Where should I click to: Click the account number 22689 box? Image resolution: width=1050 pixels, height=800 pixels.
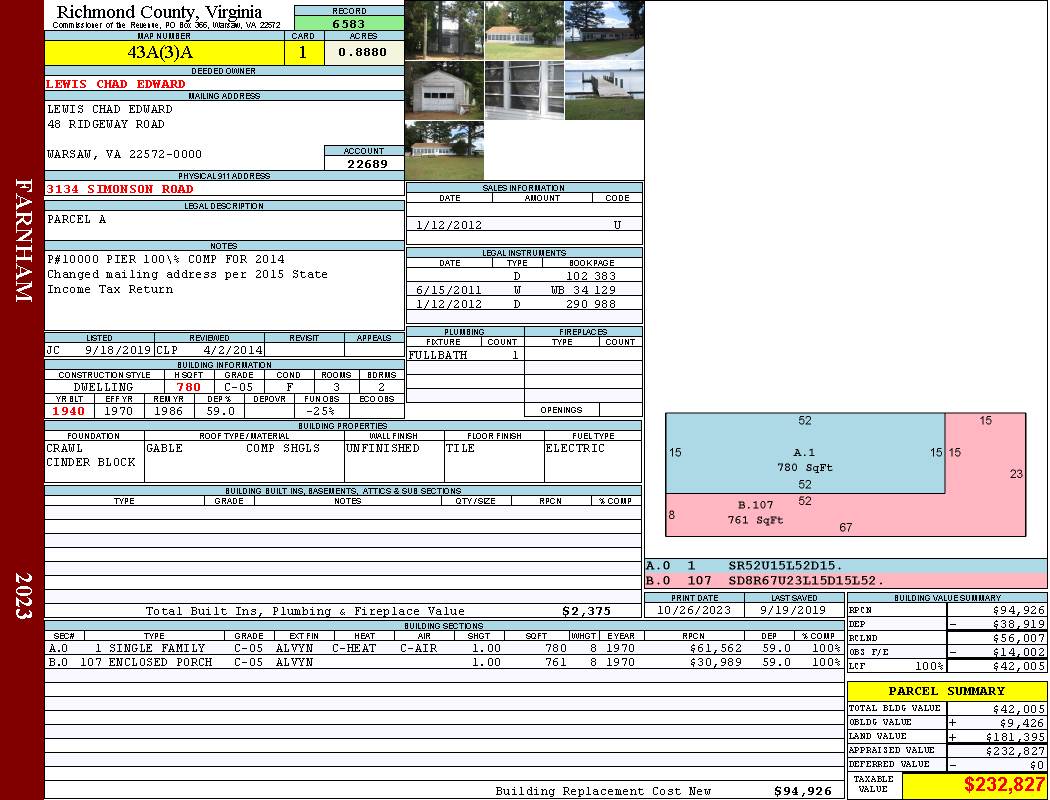364,163
